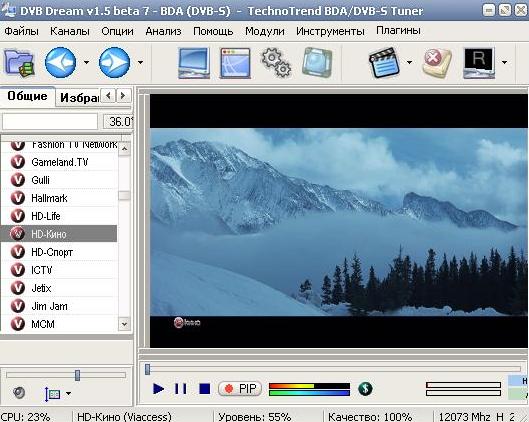Click the tab strip left scroll arrow

[109, 96]
